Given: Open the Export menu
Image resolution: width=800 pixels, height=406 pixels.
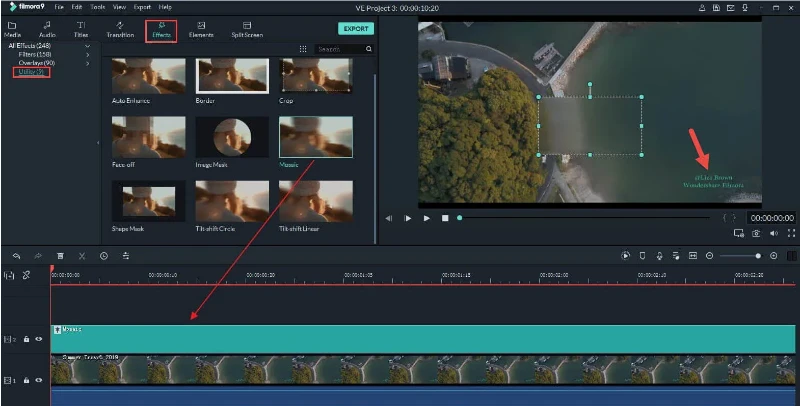Looking at the screenshot, I should coord(142,7).
